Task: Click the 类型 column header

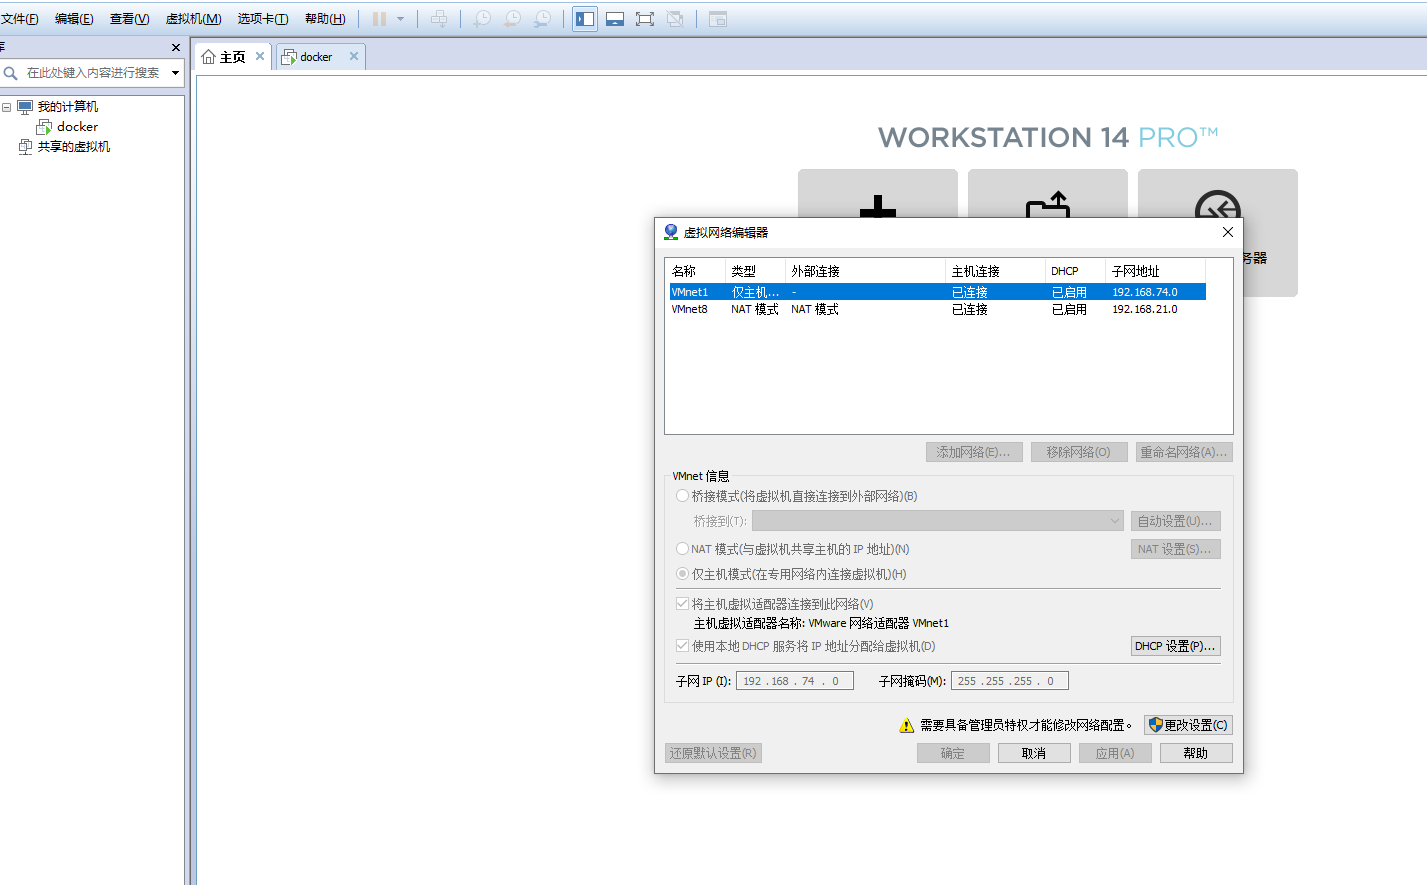Action: click(755, 271)
